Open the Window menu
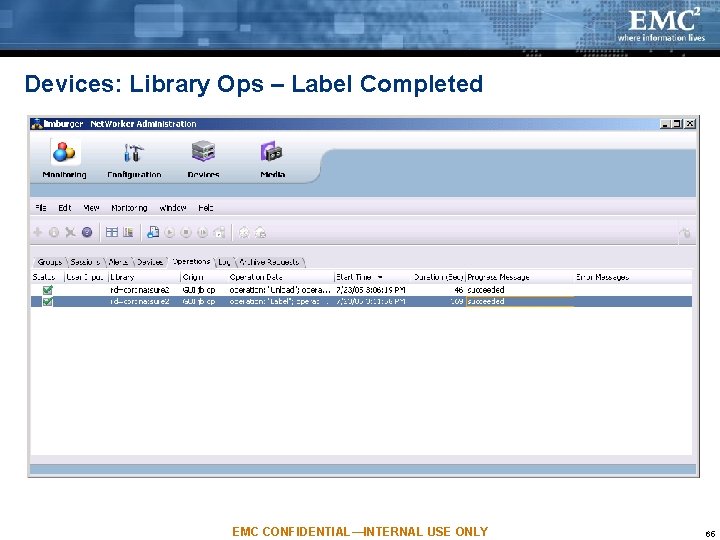720x540 pixels. [x=173, y=208]
